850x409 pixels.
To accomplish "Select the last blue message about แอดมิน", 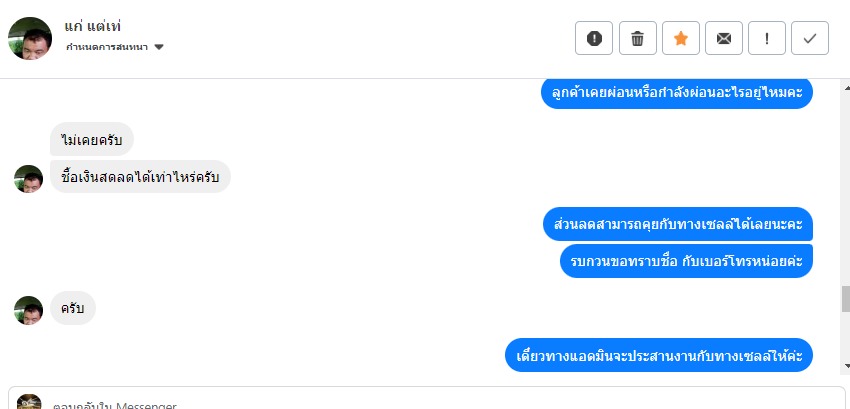I will coord(658,355).
